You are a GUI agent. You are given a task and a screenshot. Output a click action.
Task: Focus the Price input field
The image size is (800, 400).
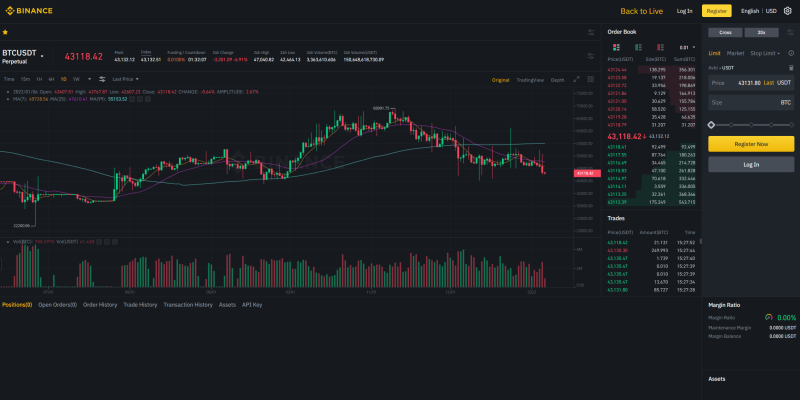coord(751,83)
